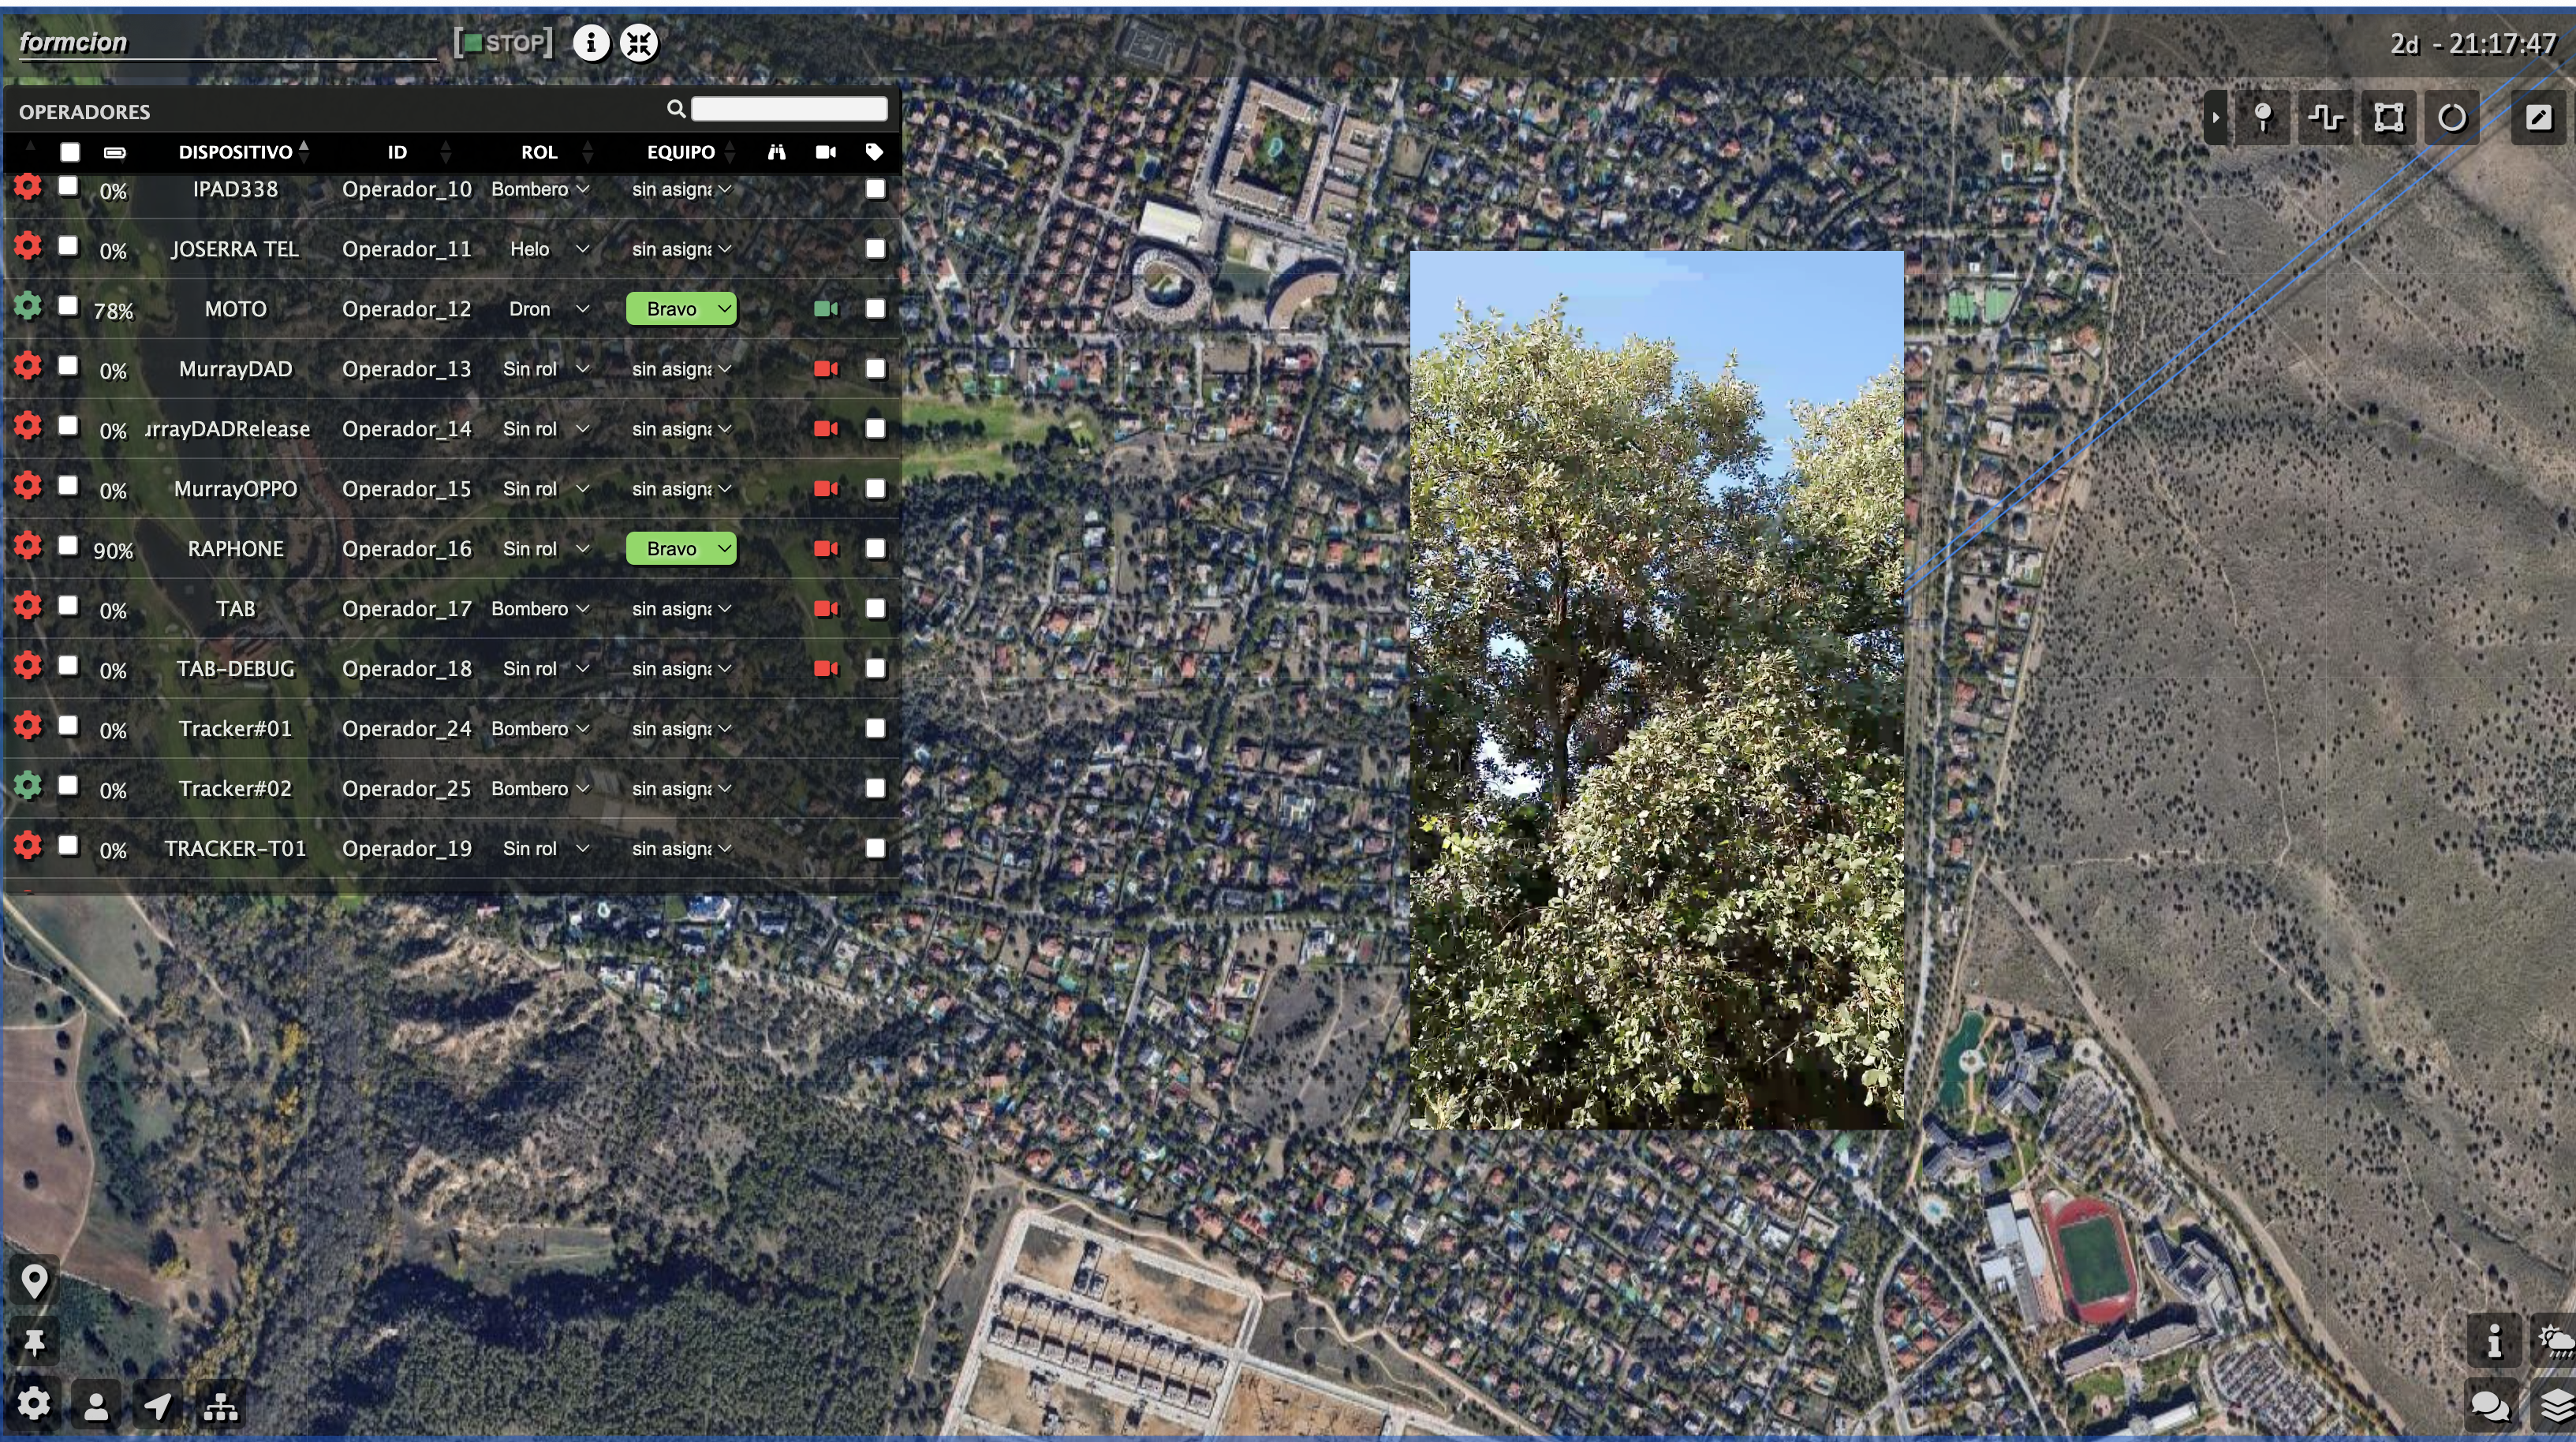Check the MOTO row selection checkbox
Image resolution: width=2576 pixels, height=1442 pixels.
pos(68,306)
